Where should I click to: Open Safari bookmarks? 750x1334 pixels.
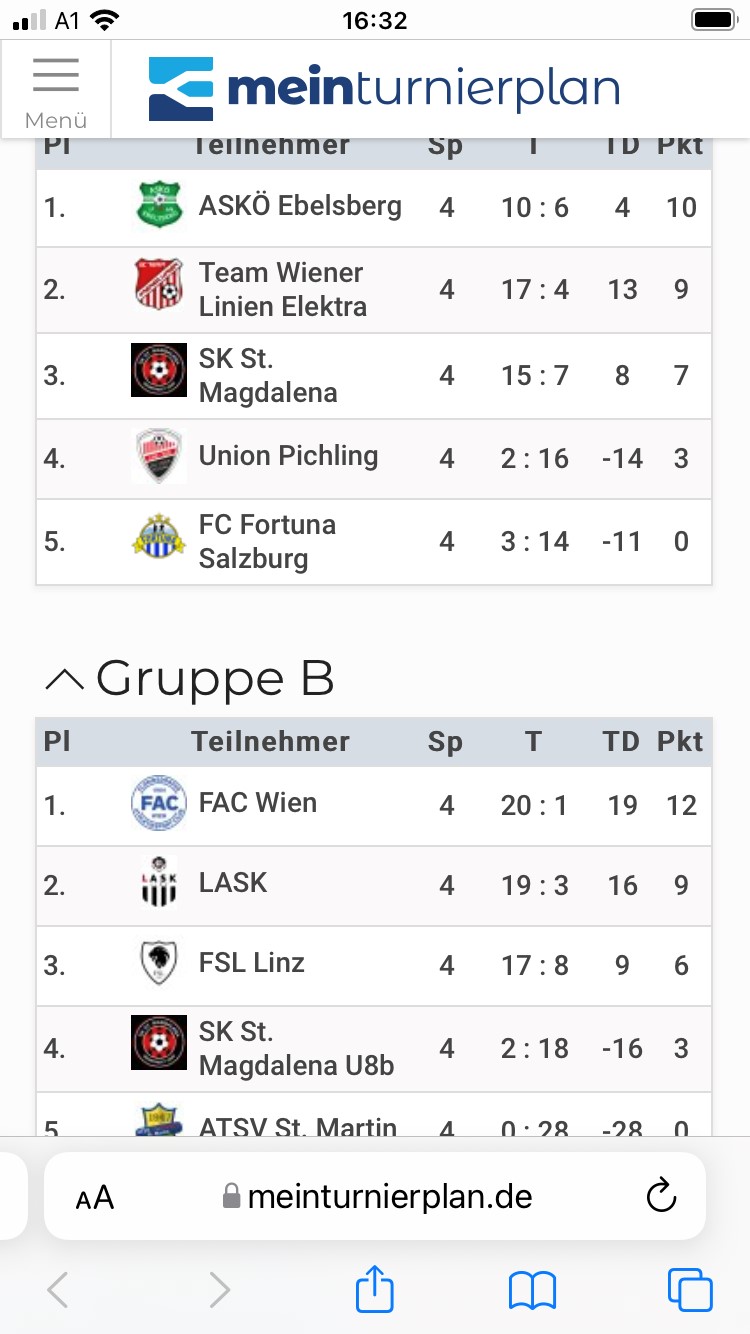coord(532,1290)
